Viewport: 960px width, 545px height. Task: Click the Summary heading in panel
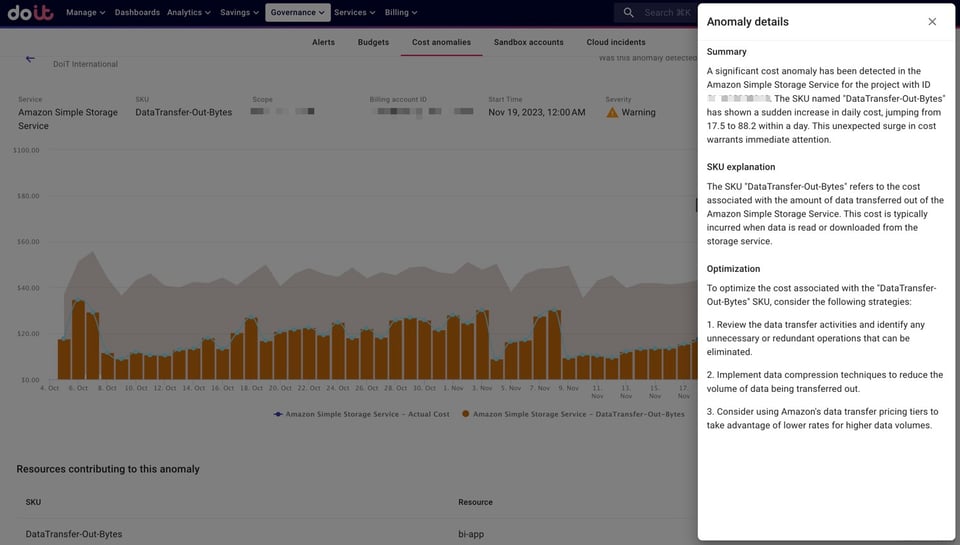point(726,52)
